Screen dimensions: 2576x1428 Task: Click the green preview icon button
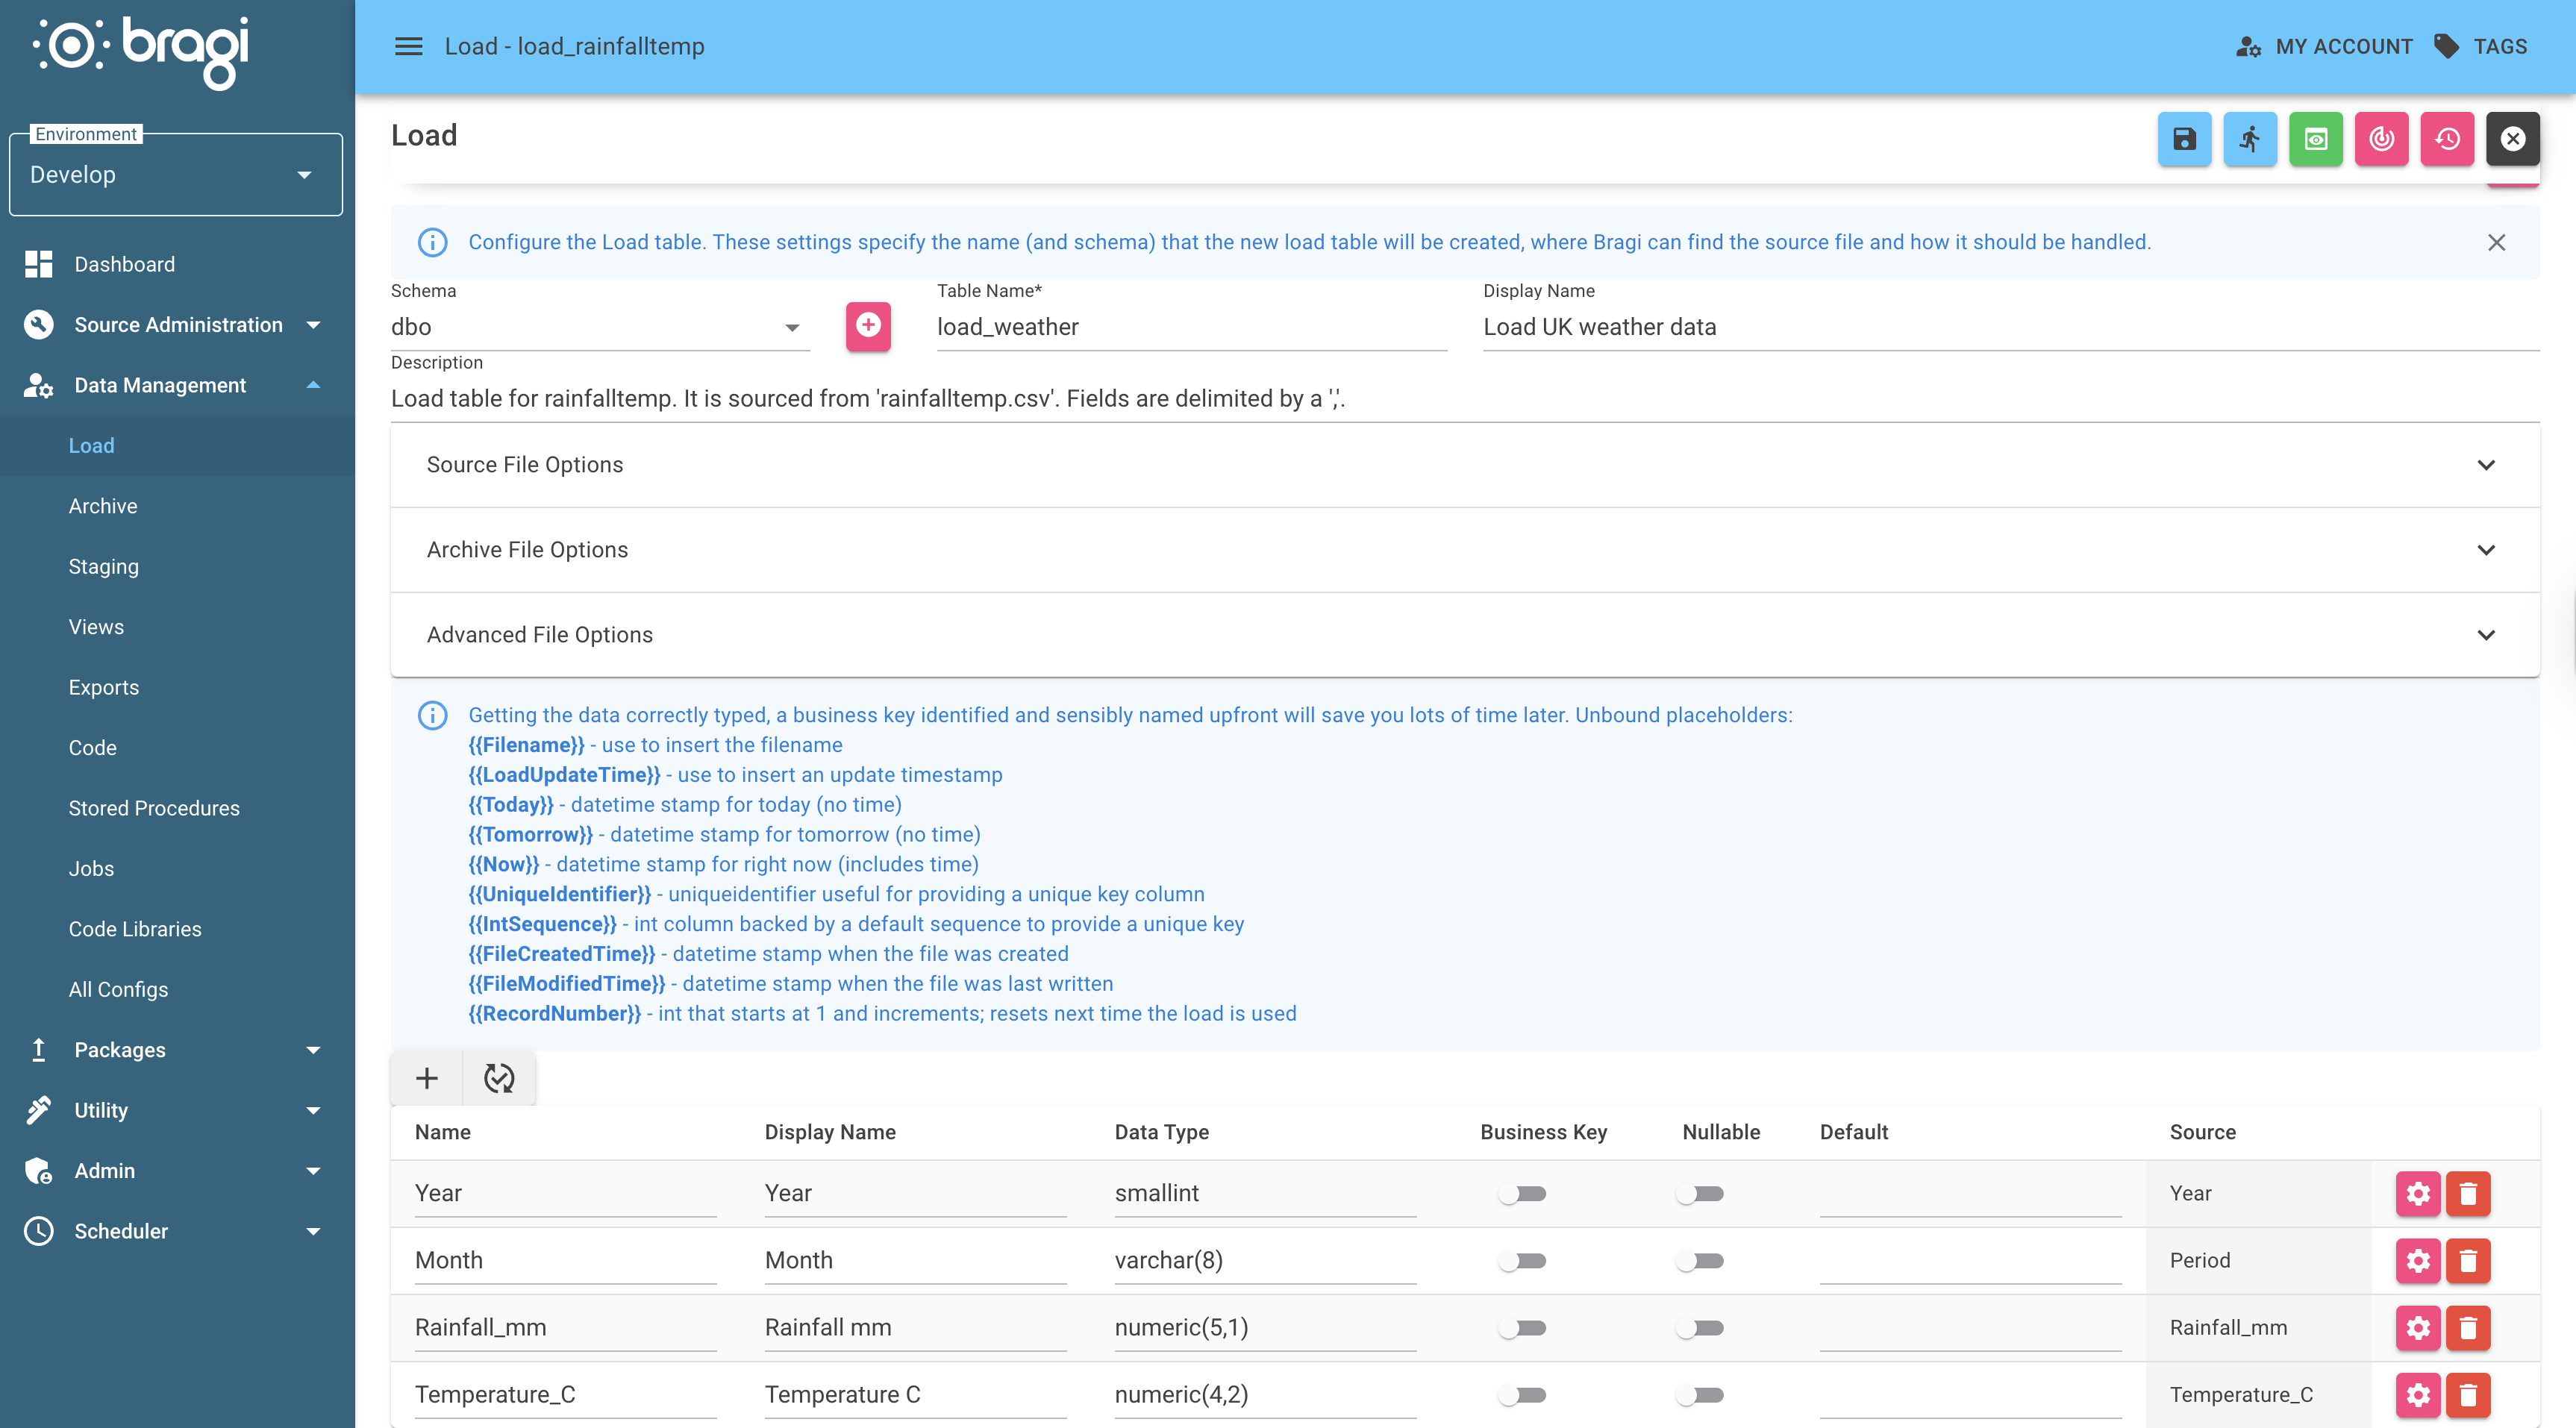click(2315, 138)
